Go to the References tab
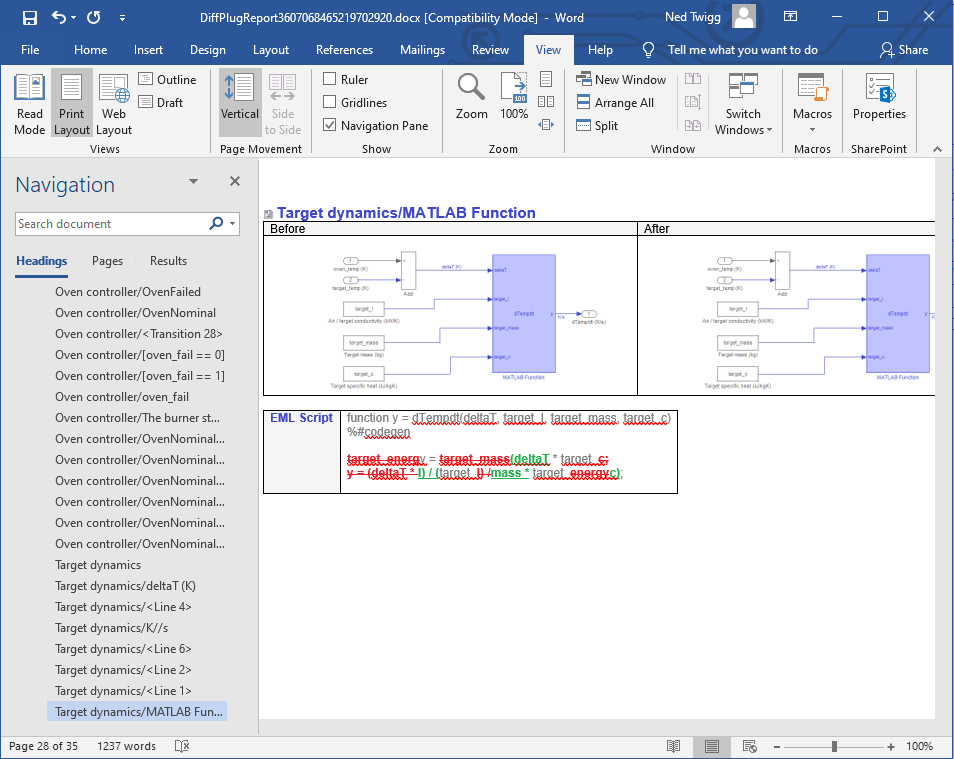954x759 pixels. pyautogui.click(x=344, y=50)
